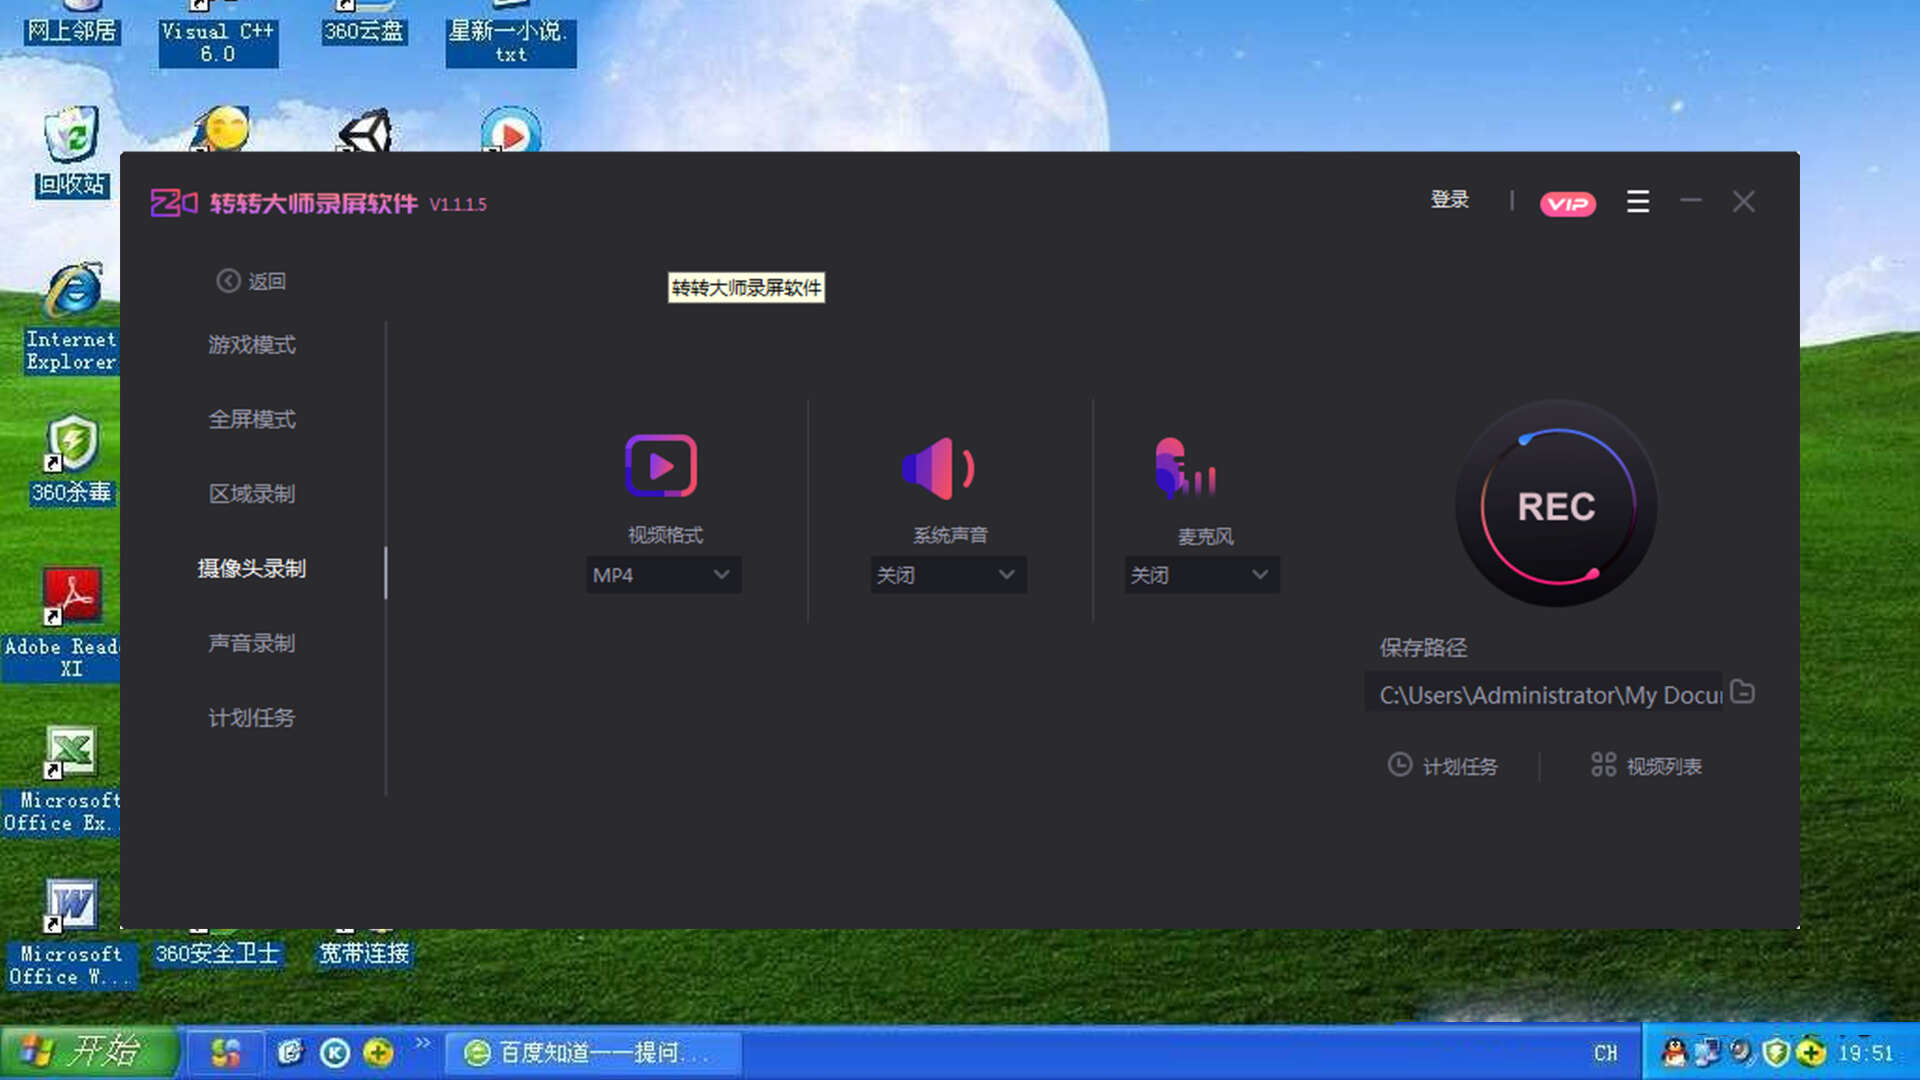Minimize the recorder window
The width and height of the screenshot is (1920, 1080).
pyautogui.click(x=1691, y=201)
